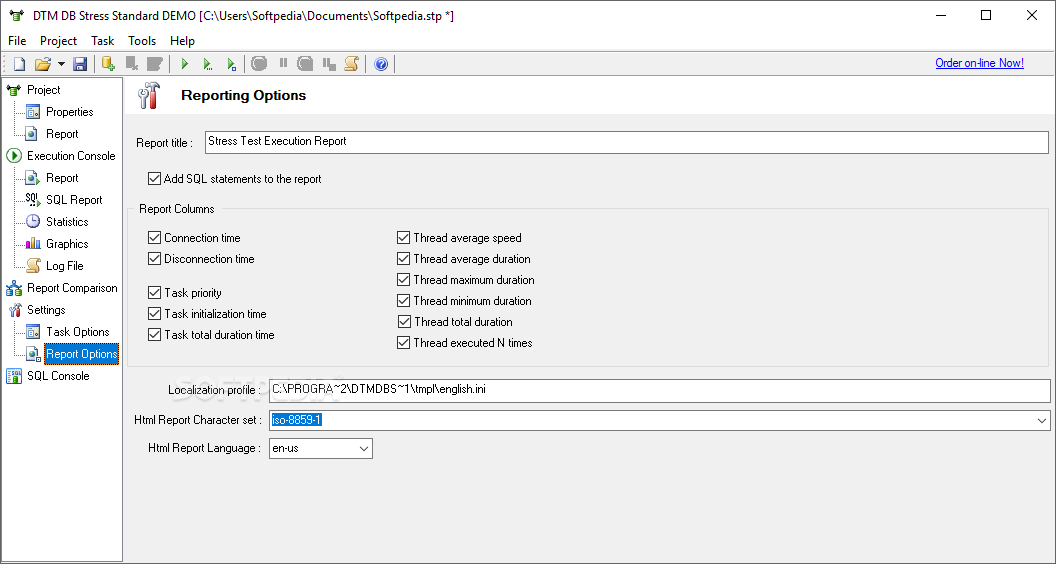Open the File menu
The width and height of the screenshot is (1056, 564).
pyautogui.click(x=18, y=41)
